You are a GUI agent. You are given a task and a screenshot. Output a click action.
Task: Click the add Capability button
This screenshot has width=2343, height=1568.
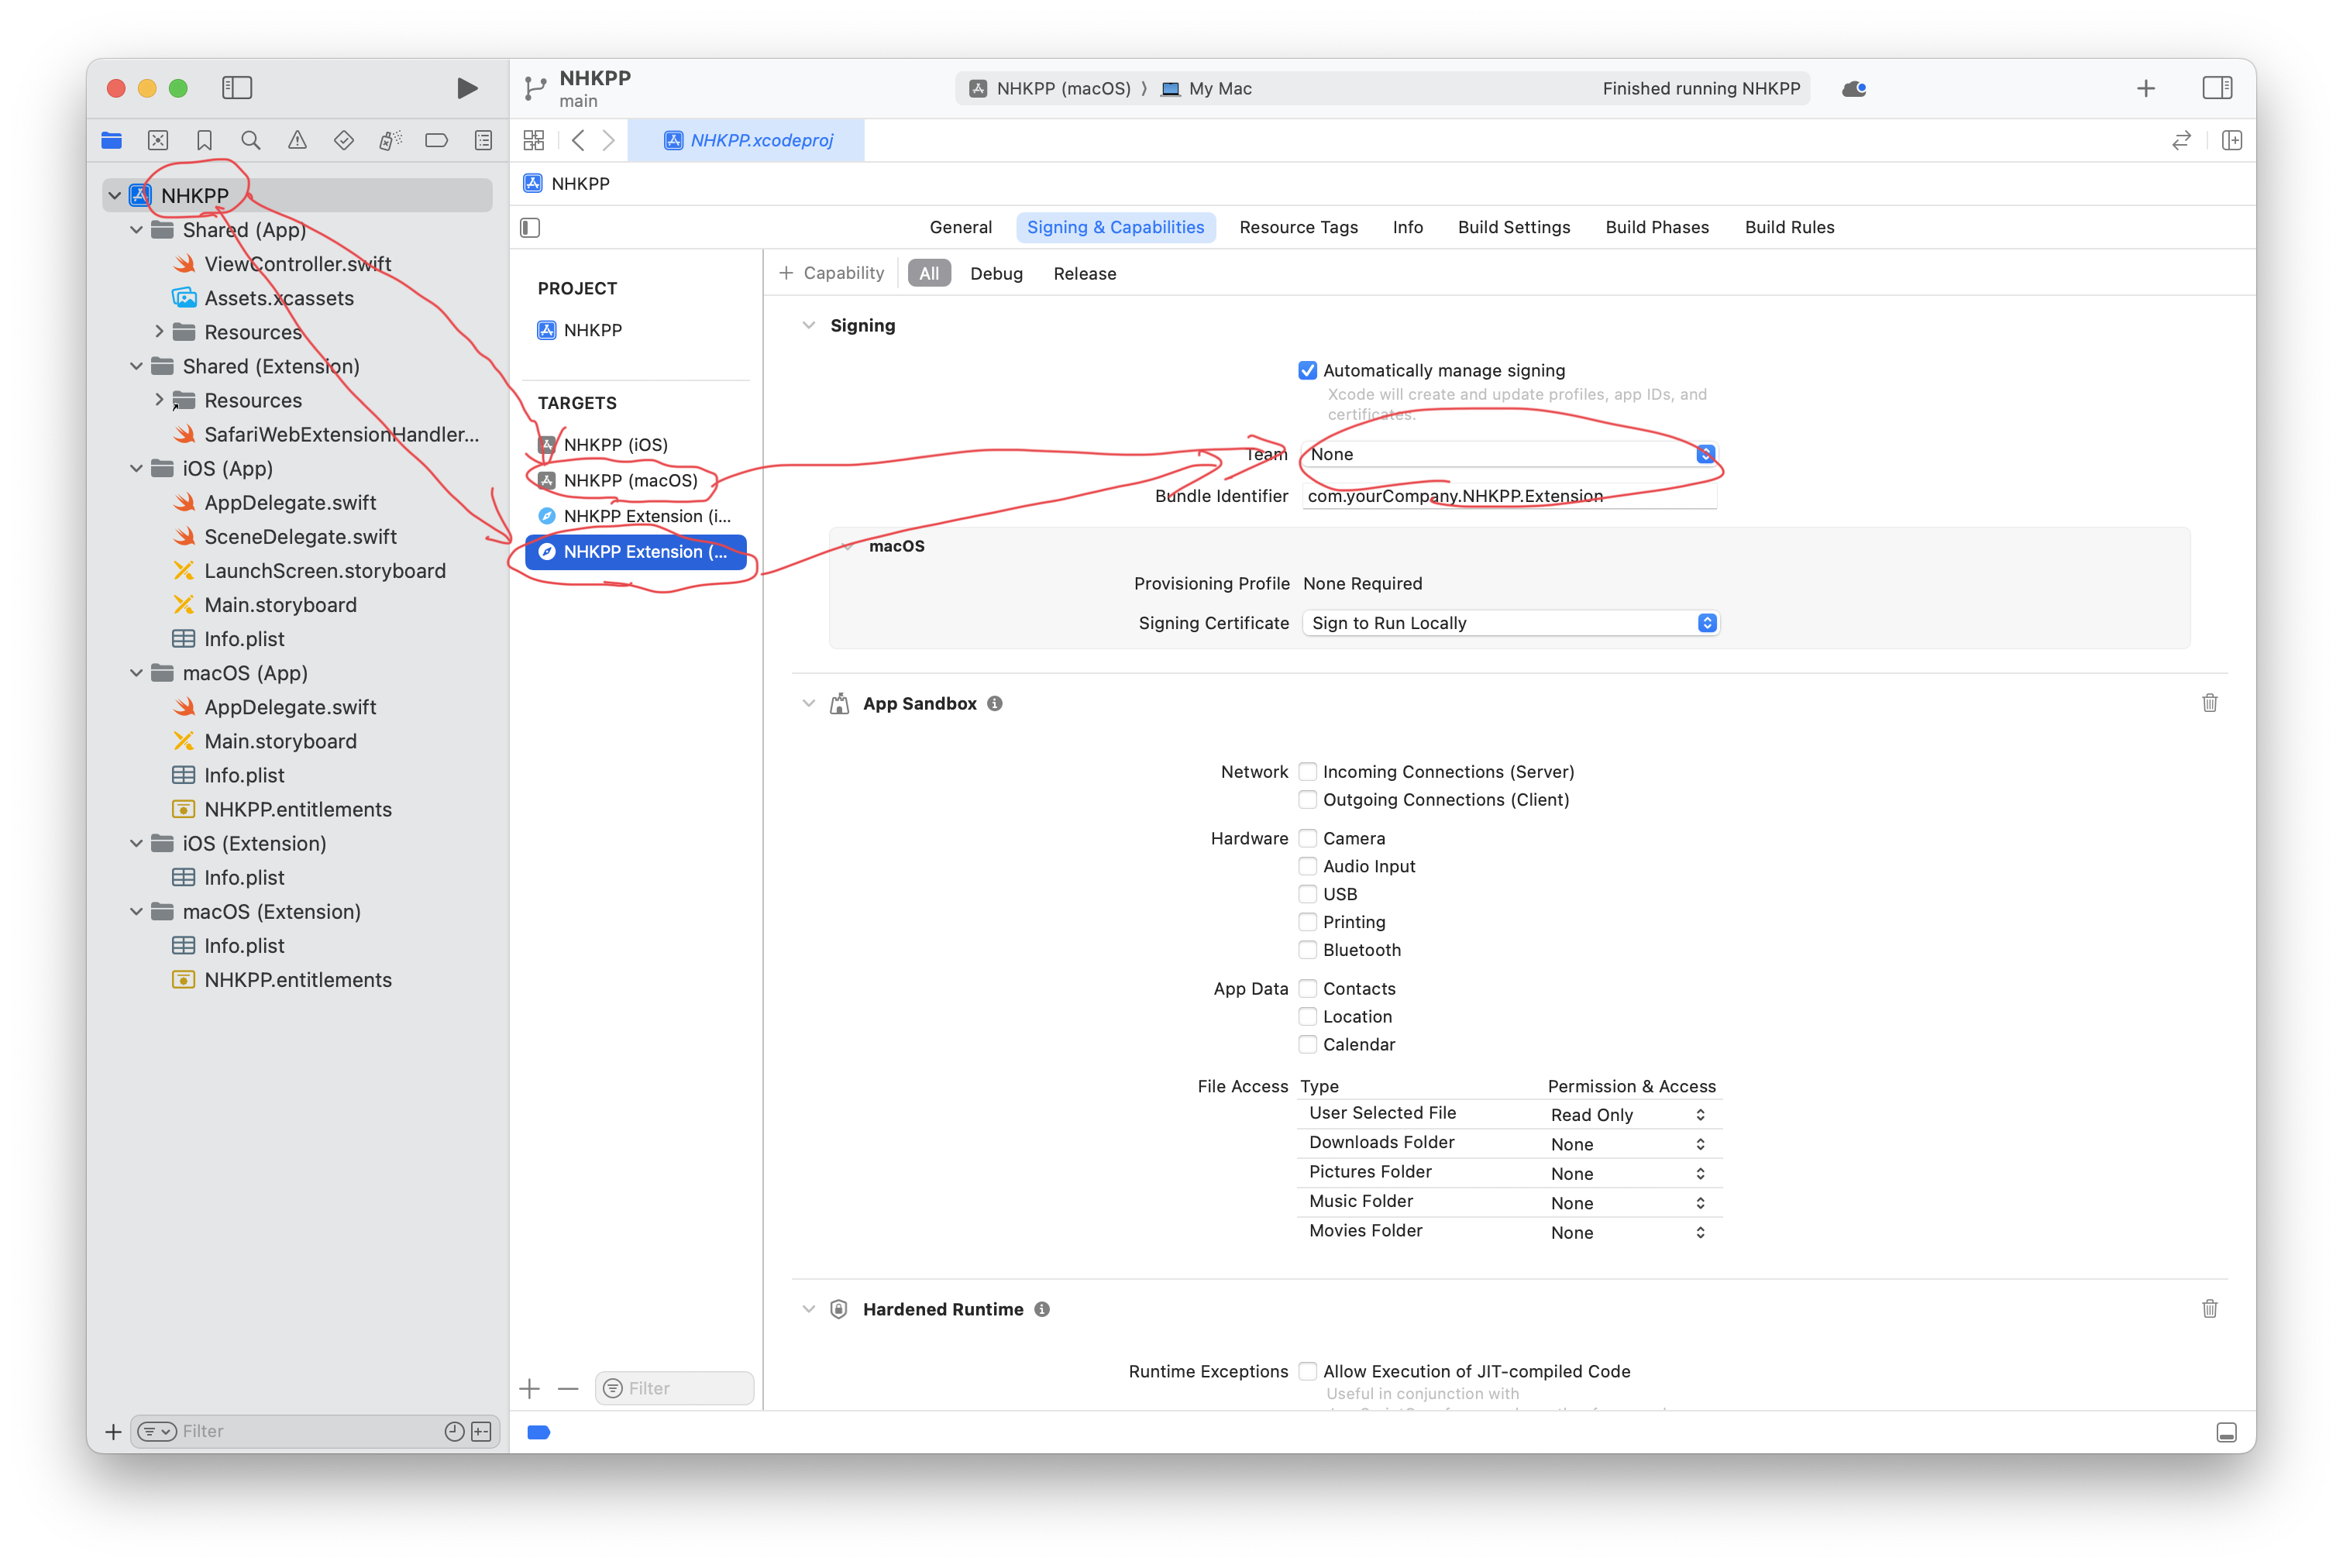tap(832, 273)
